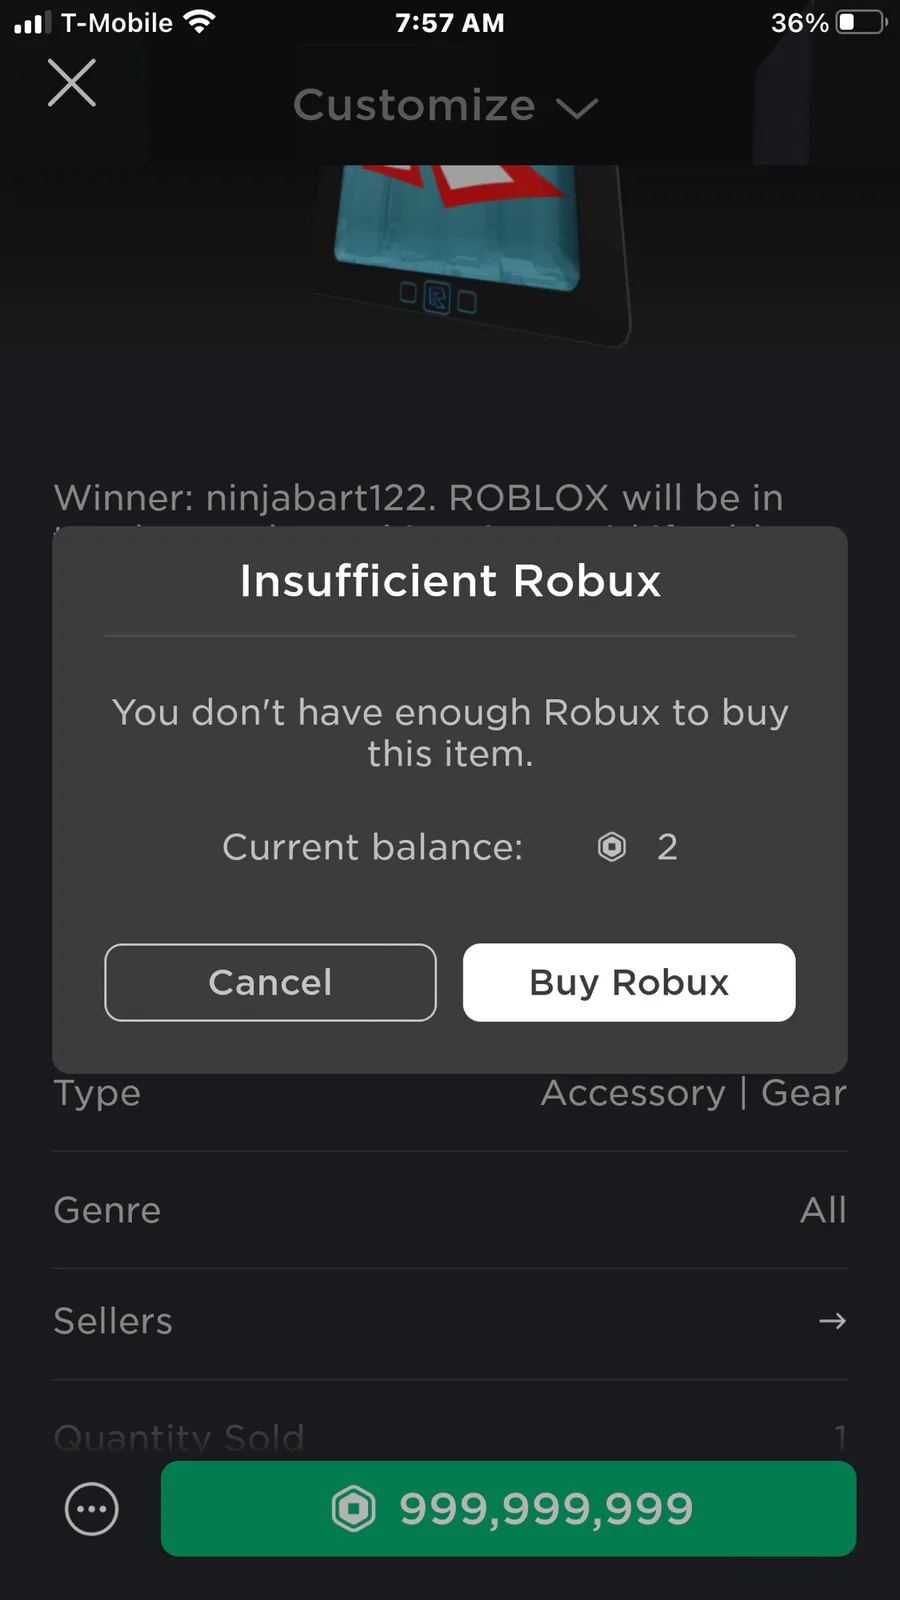Tap the Robux icon beside Current balance
Image resolution: width=900 pixels, height=1600 pixels.
pyautogui.click(x=612, y=847)
